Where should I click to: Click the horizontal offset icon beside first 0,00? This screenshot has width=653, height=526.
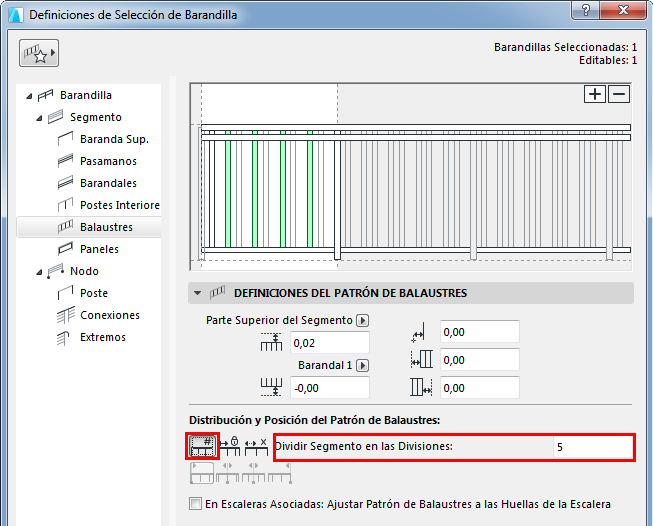click(418, 332)
